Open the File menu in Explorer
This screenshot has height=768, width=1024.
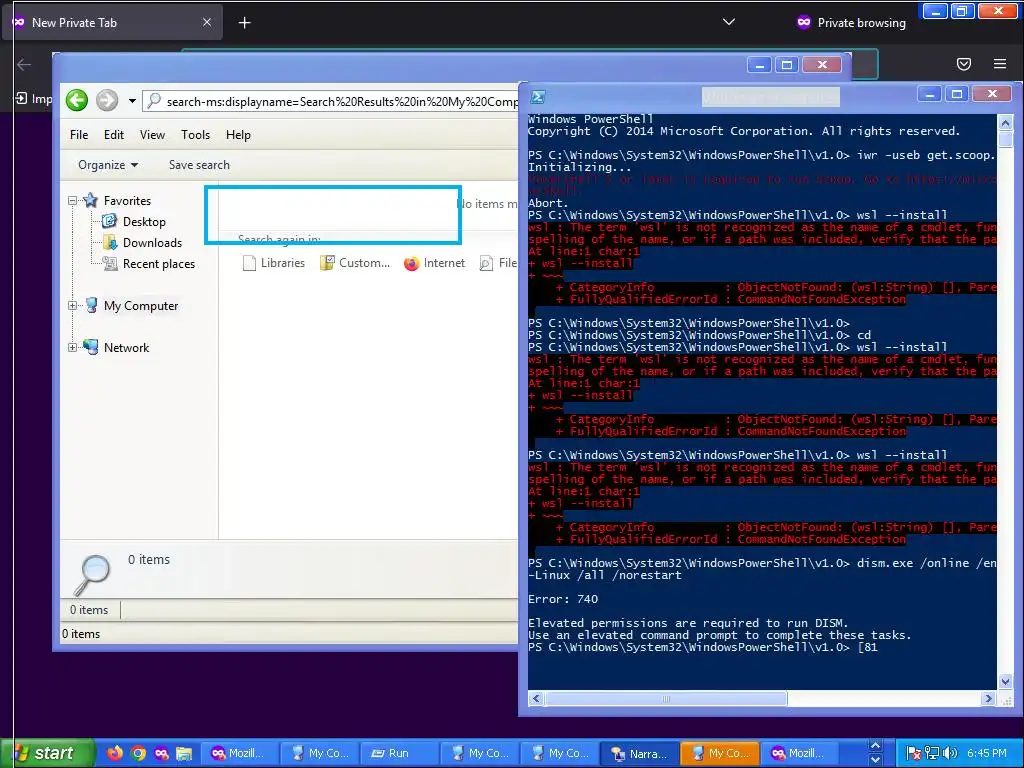(x=79, y=135)
